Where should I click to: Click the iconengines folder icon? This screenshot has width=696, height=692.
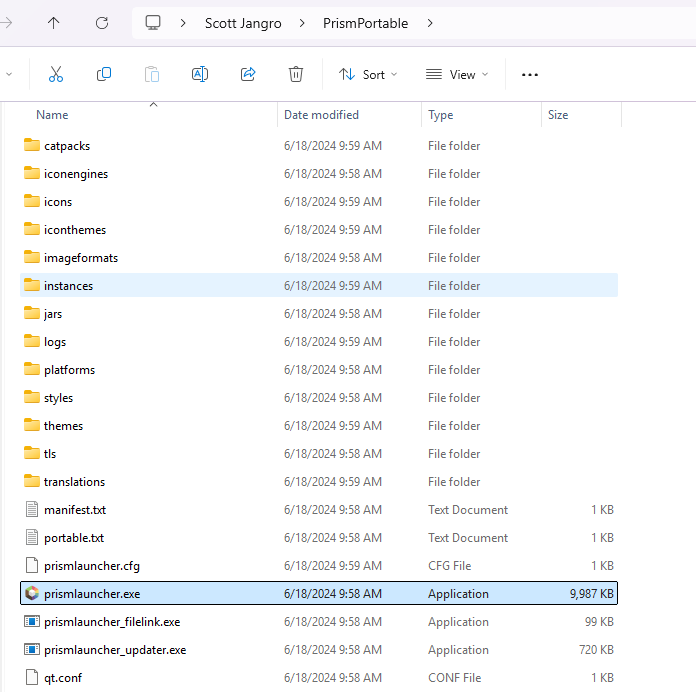32,173
